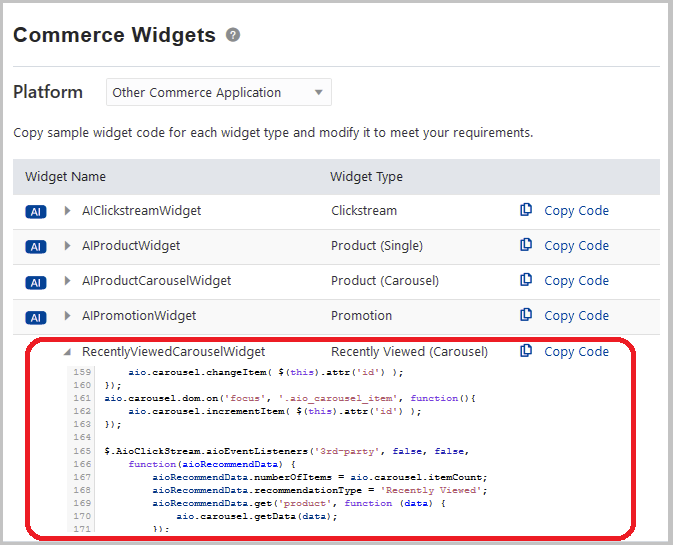The height and width of the screenshot is (545, 673).
Task: Expand the AIPromotionWidget row
Action: (68, 316)
